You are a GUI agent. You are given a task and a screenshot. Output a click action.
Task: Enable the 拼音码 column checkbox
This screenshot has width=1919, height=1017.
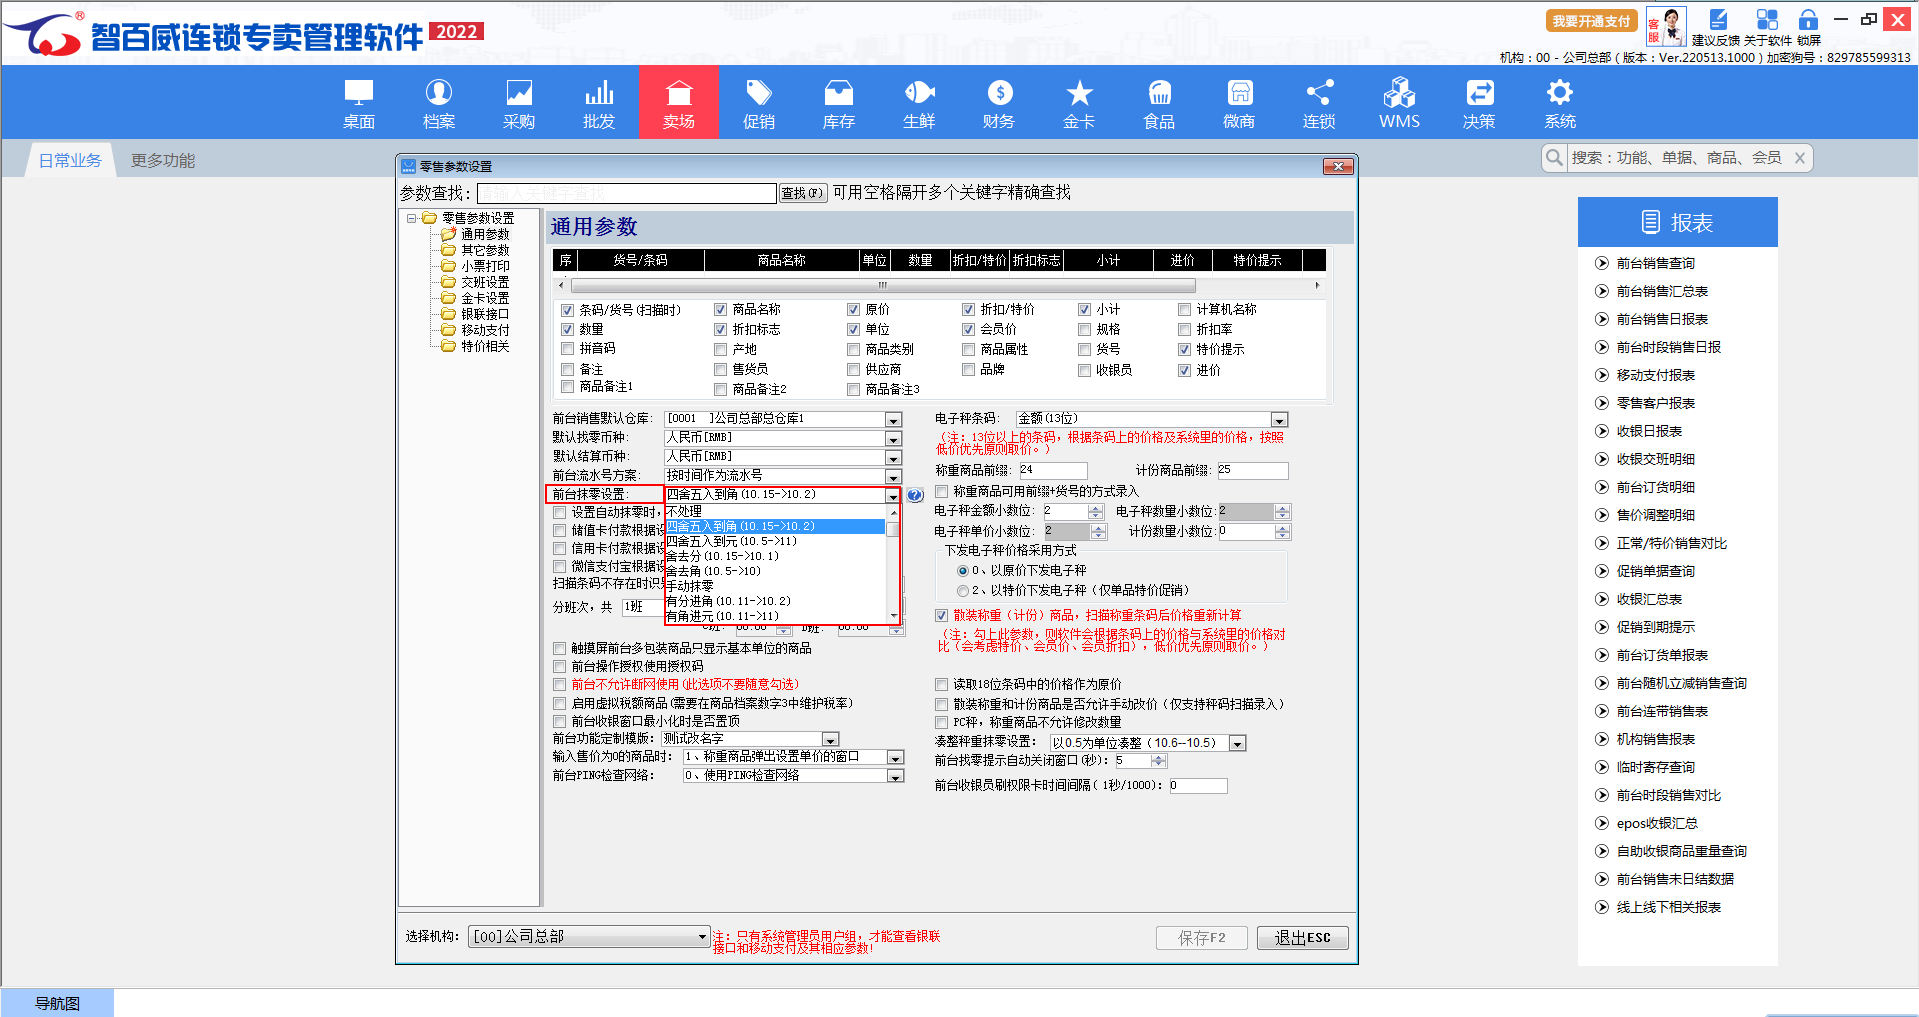coord(568,349)
